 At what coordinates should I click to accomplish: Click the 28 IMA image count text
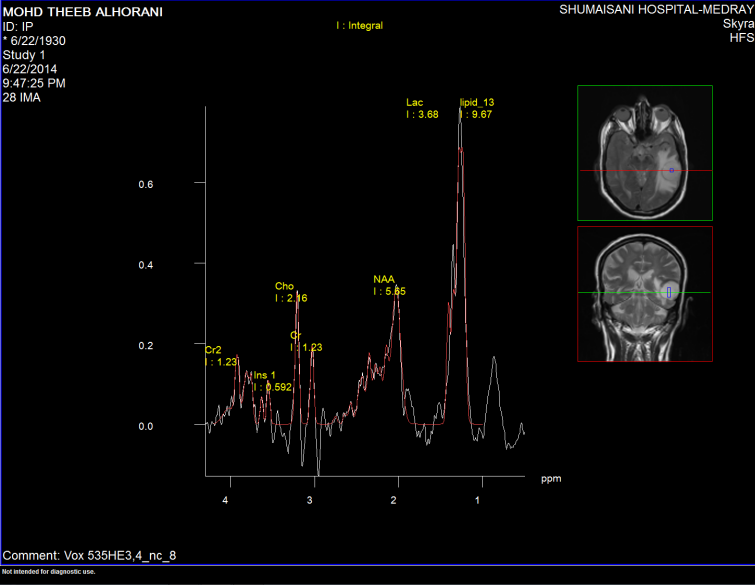click(x=22, y=97)
